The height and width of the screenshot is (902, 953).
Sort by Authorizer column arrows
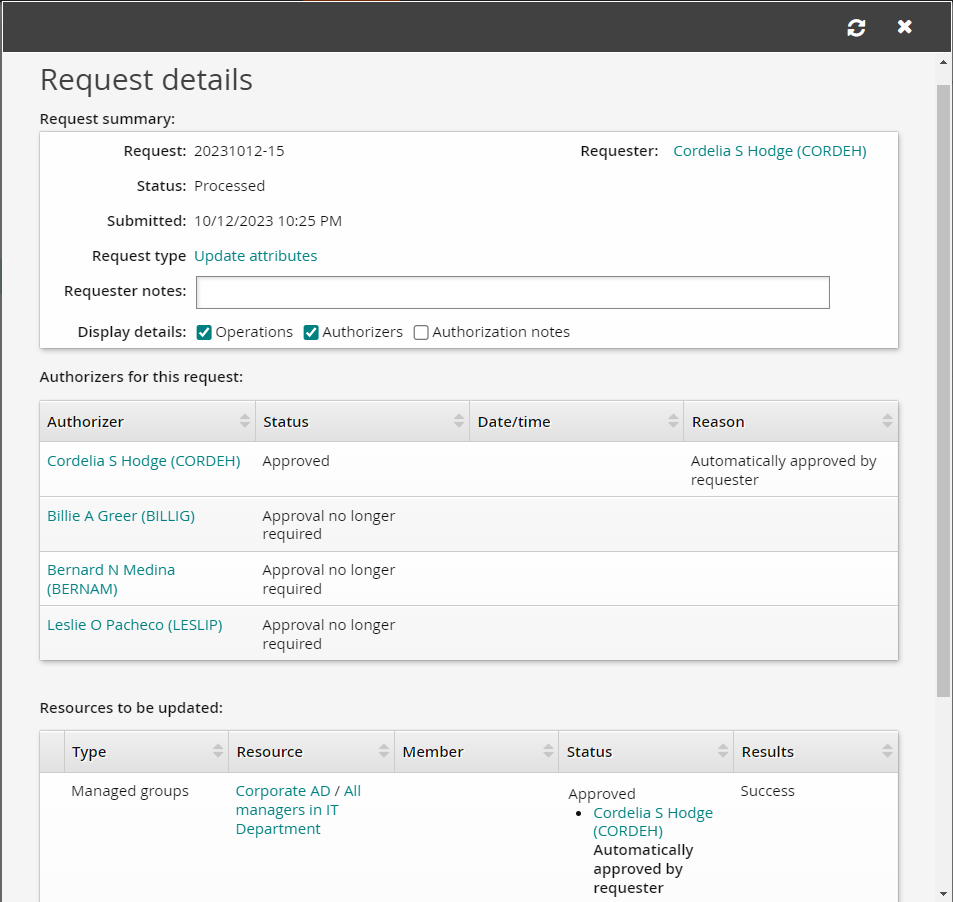coord(245,422)
